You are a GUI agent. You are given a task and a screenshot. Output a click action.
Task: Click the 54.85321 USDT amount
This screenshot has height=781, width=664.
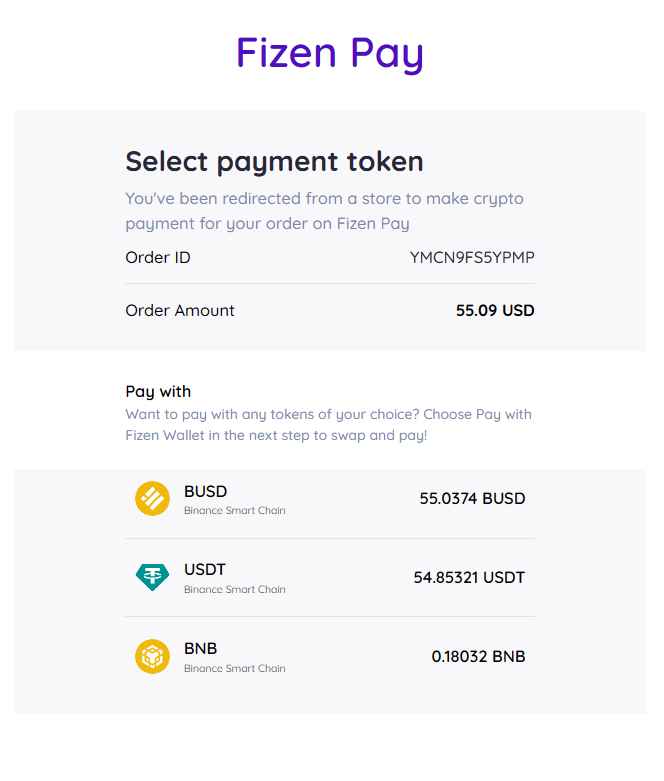coord(469,577)
